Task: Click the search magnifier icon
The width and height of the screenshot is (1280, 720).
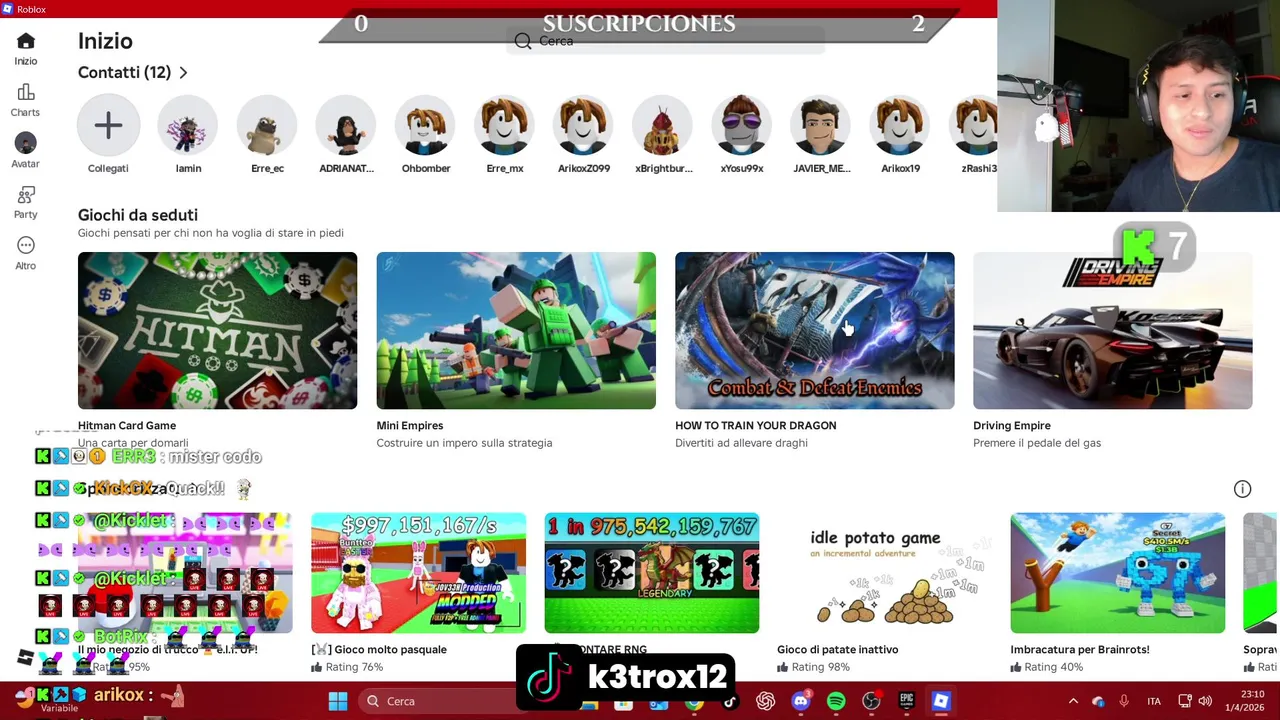Action: (x=523, y=41)
